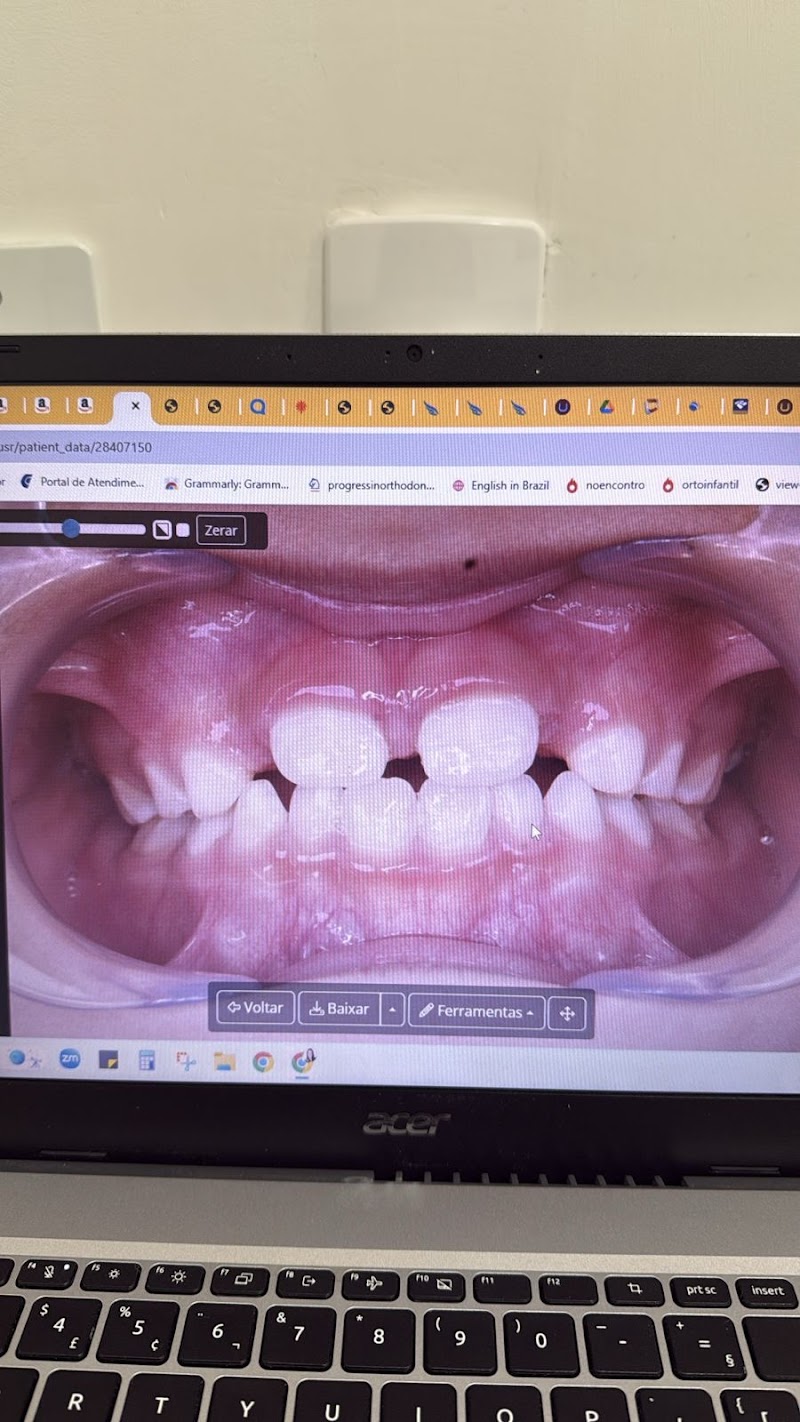Image resolution: width=800 pixels, height=1422 pixels.
Task: Click the invert contrast icon beside slider
Action: click(x=162, y=530)
